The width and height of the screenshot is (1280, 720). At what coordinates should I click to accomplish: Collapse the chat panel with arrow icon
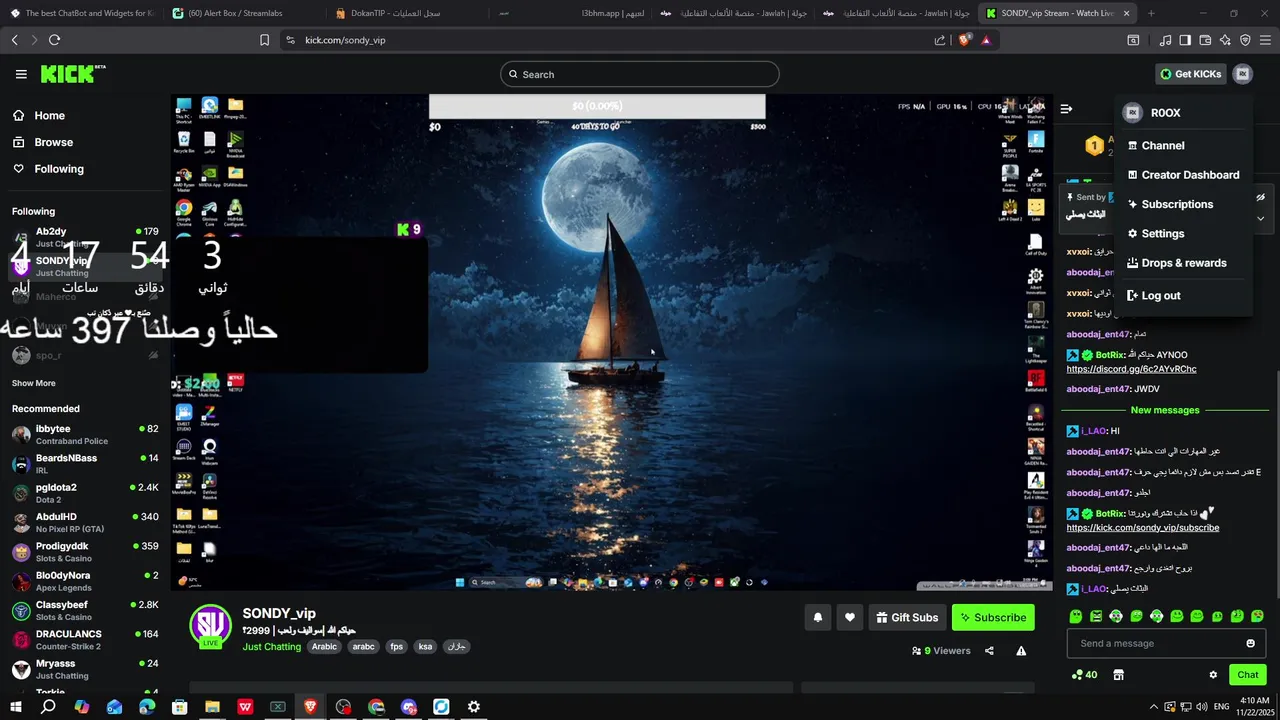pos(1066,109)
